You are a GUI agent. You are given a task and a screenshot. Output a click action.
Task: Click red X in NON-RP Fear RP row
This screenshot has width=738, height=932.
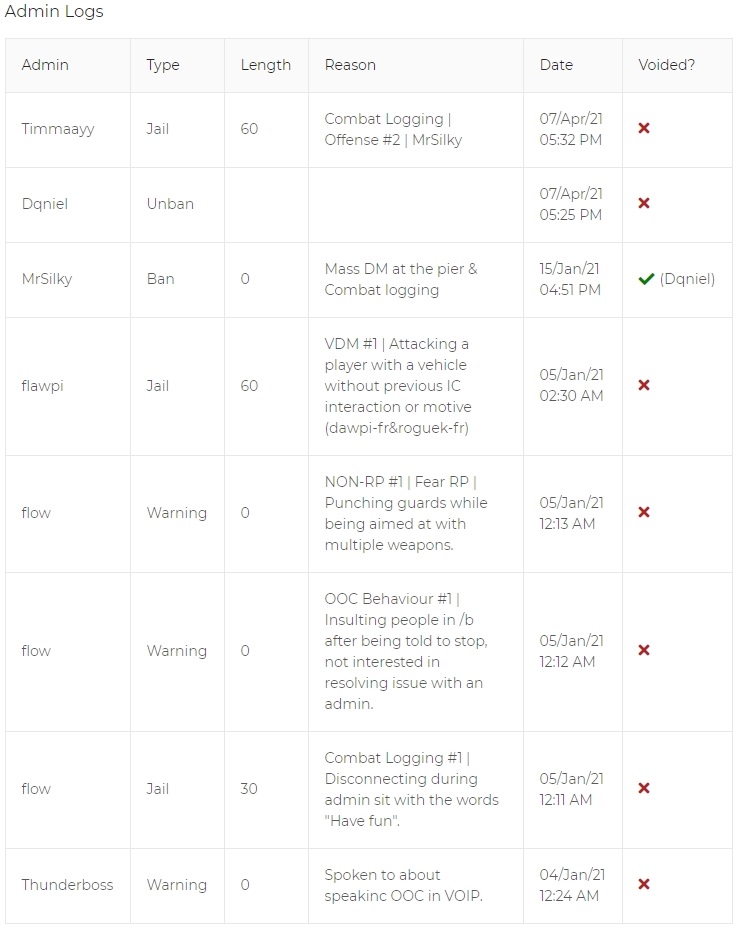[x=644, y=512]
